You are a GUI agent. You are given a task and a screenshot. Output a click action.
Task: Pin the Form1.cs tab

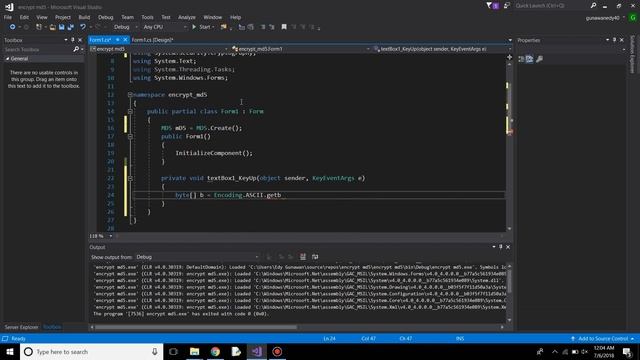117,40
